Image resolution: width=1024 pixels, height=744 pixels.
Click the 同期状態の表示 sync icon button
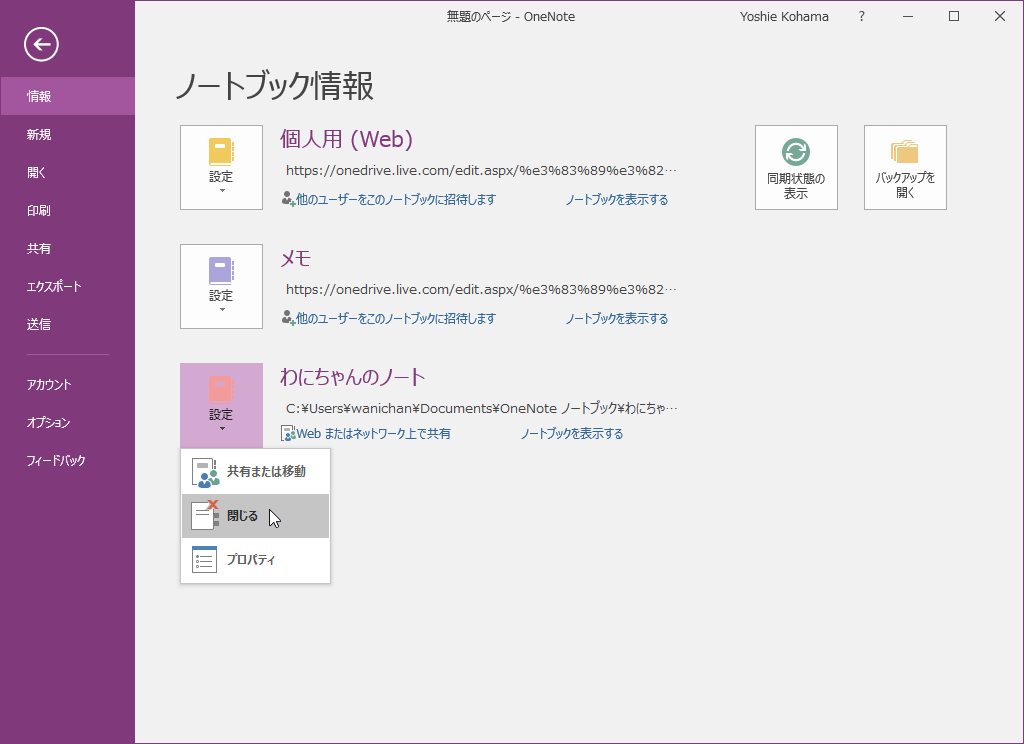pos(796,167)
